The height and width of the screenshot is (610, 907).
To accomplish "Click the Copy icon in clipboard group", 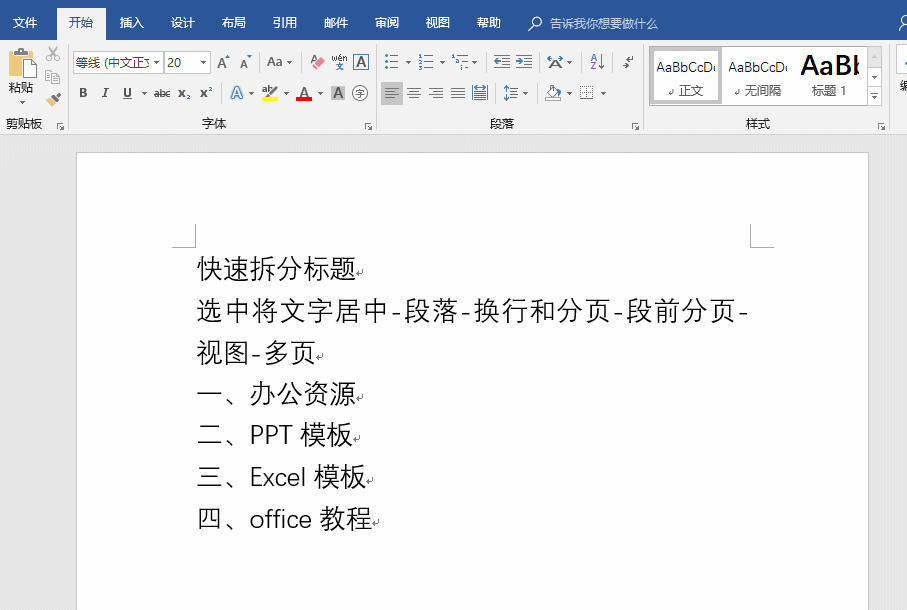I will [53, 77].
